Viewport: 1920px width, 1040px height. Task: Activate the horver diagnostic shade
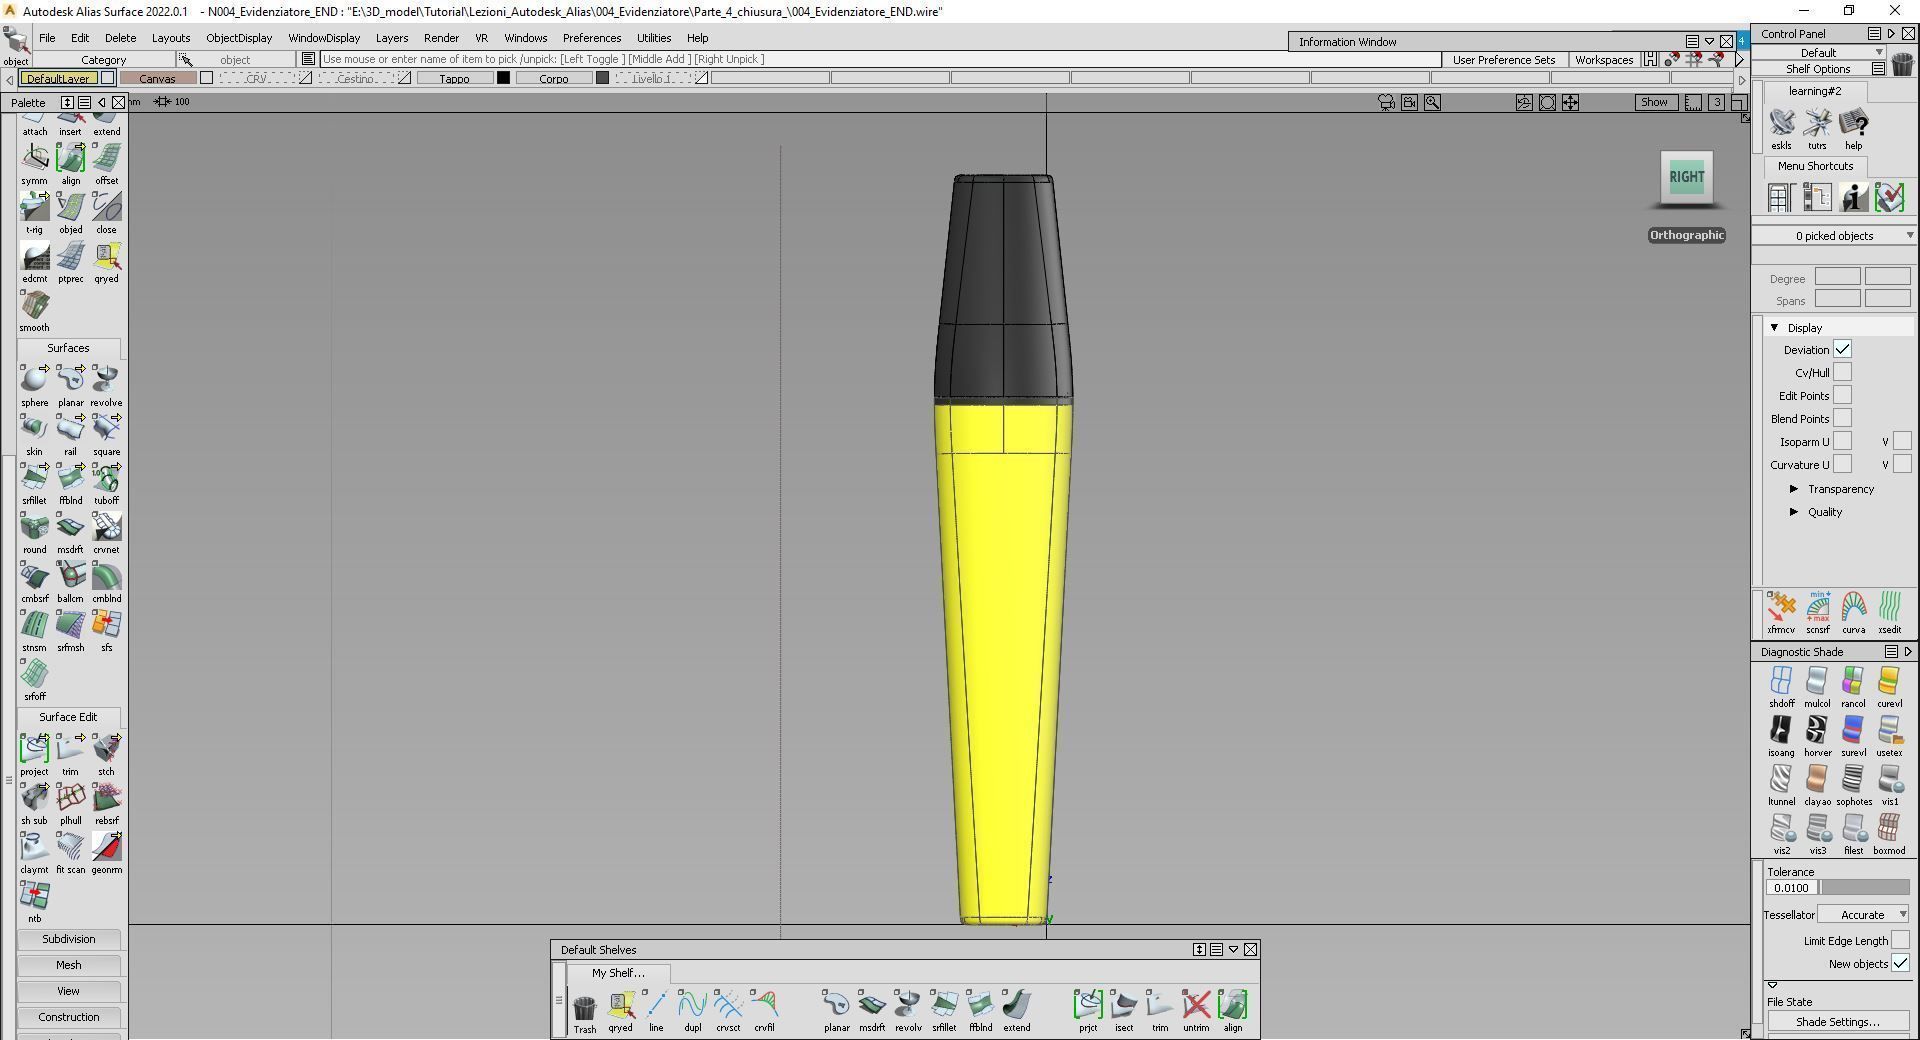coord(1817,730)
